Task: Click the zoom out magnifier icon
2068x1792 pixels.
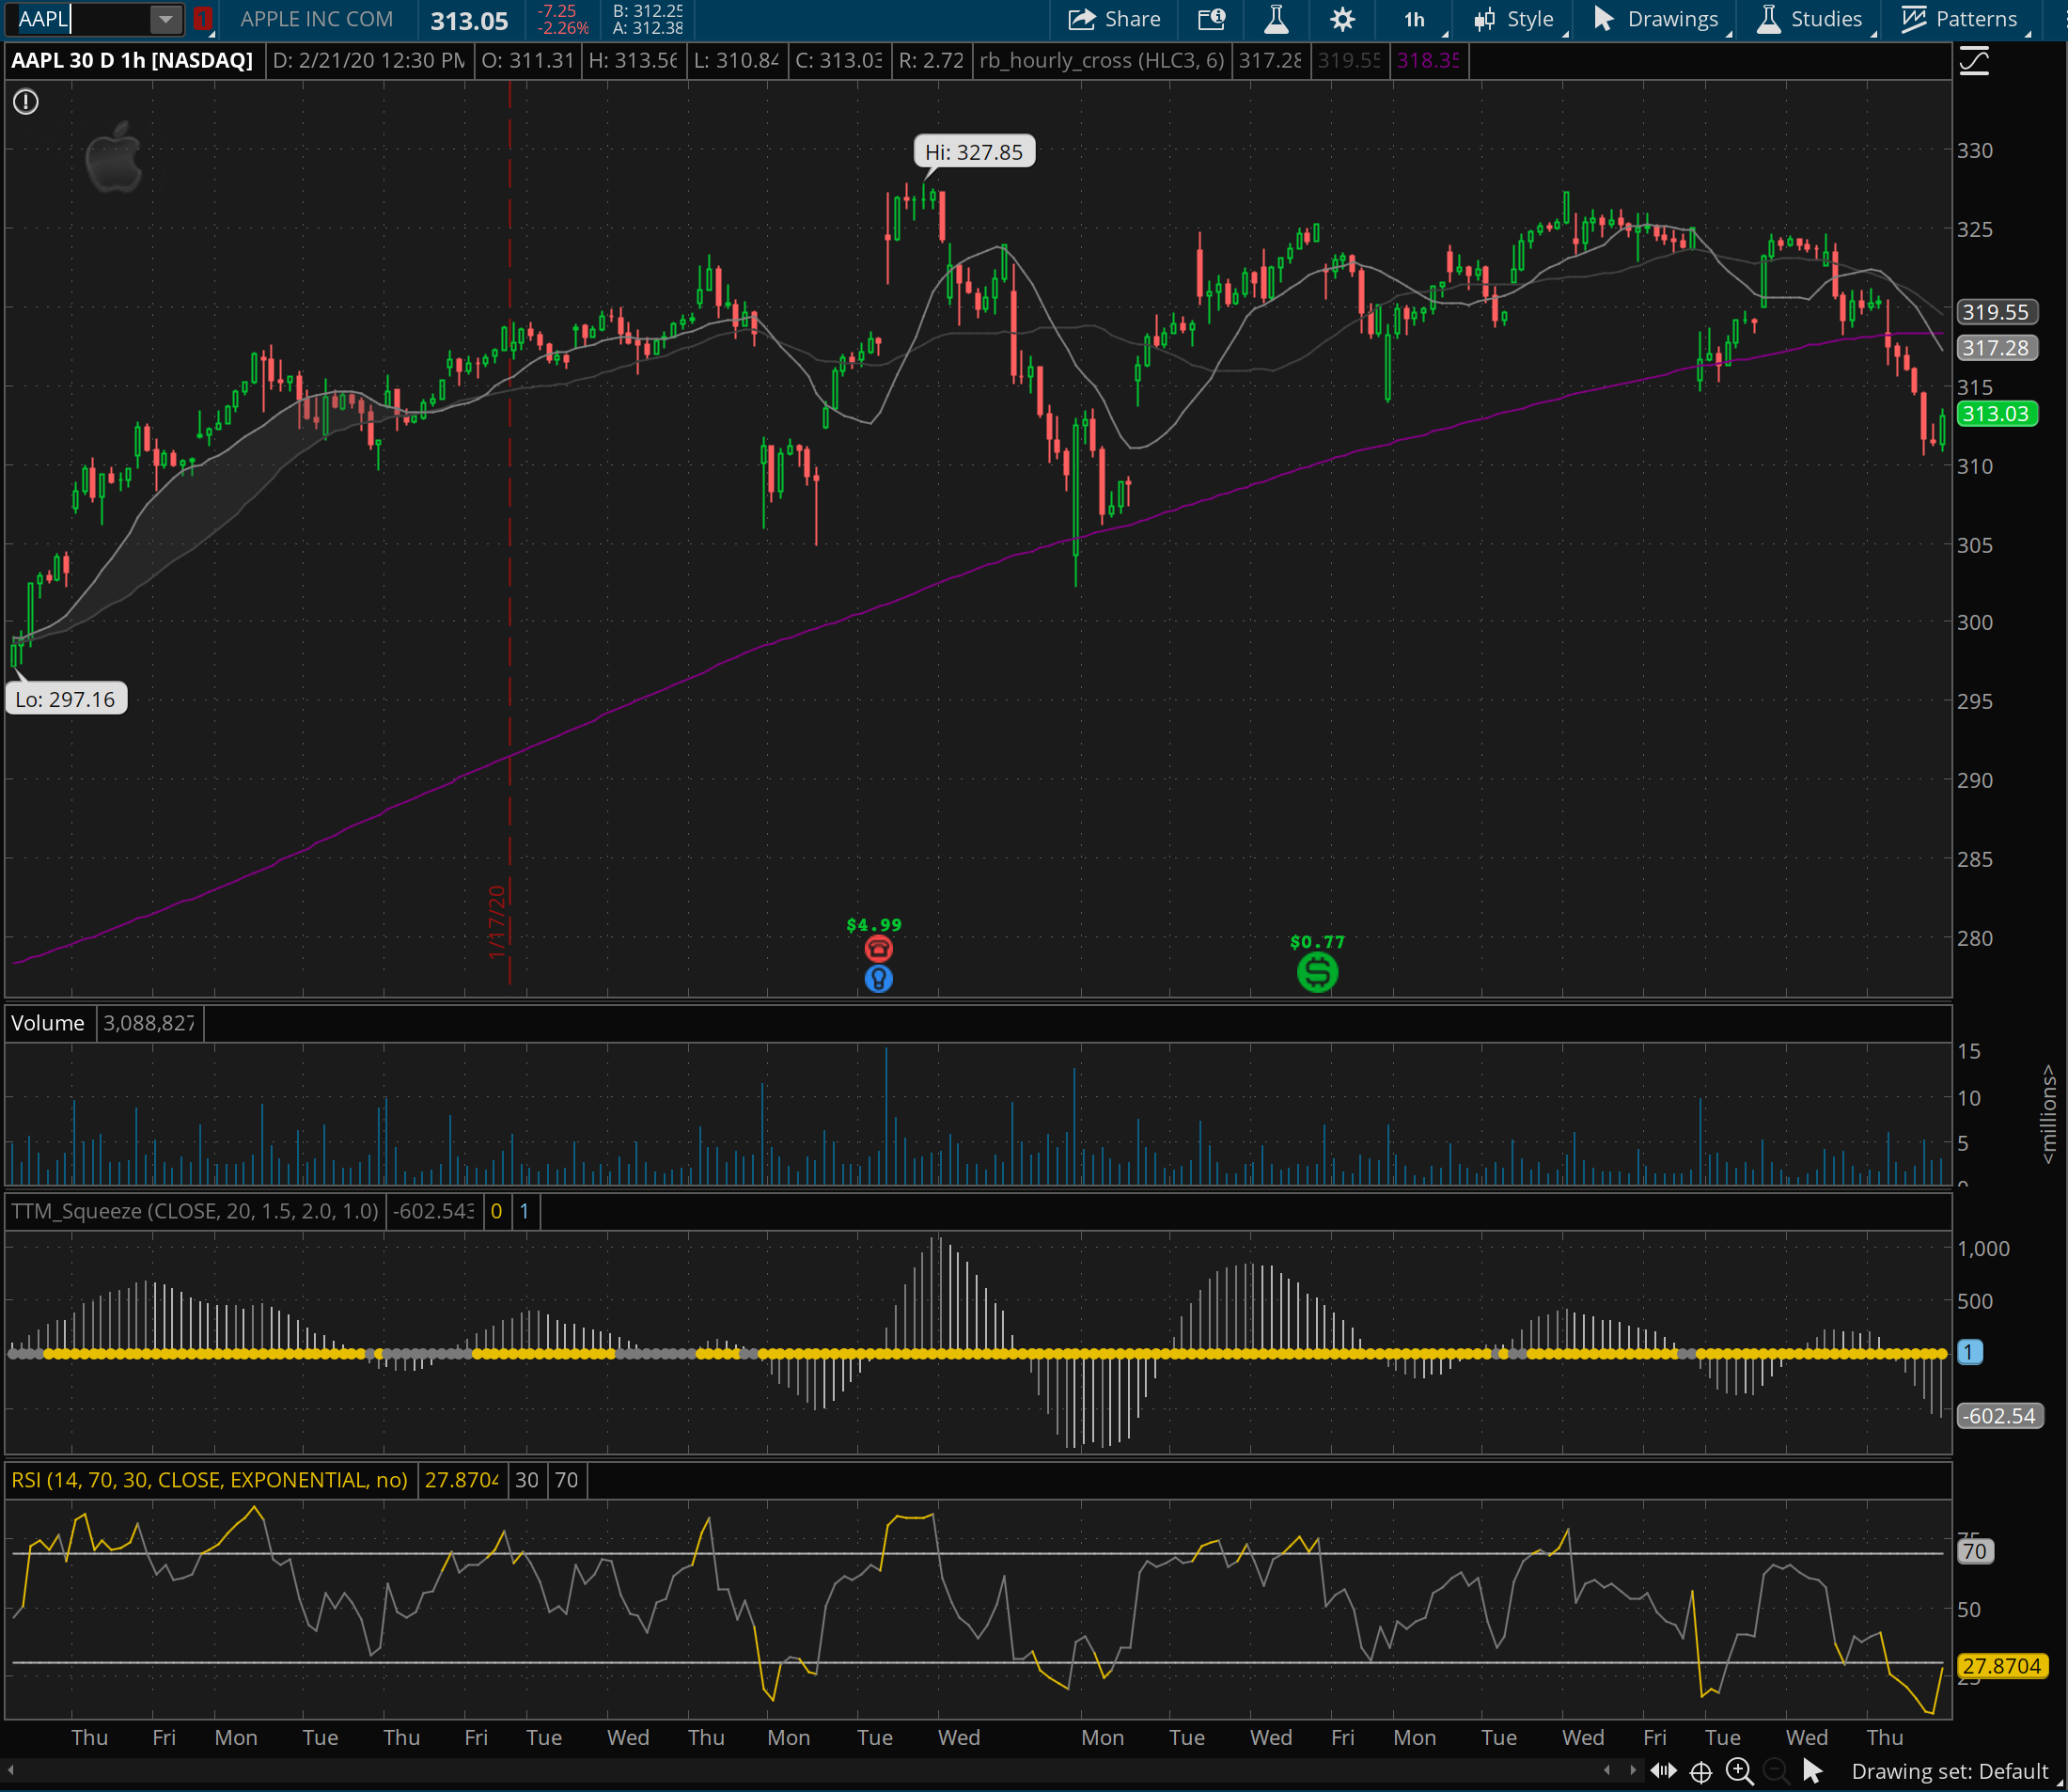Action: tap(1776, 1770)
